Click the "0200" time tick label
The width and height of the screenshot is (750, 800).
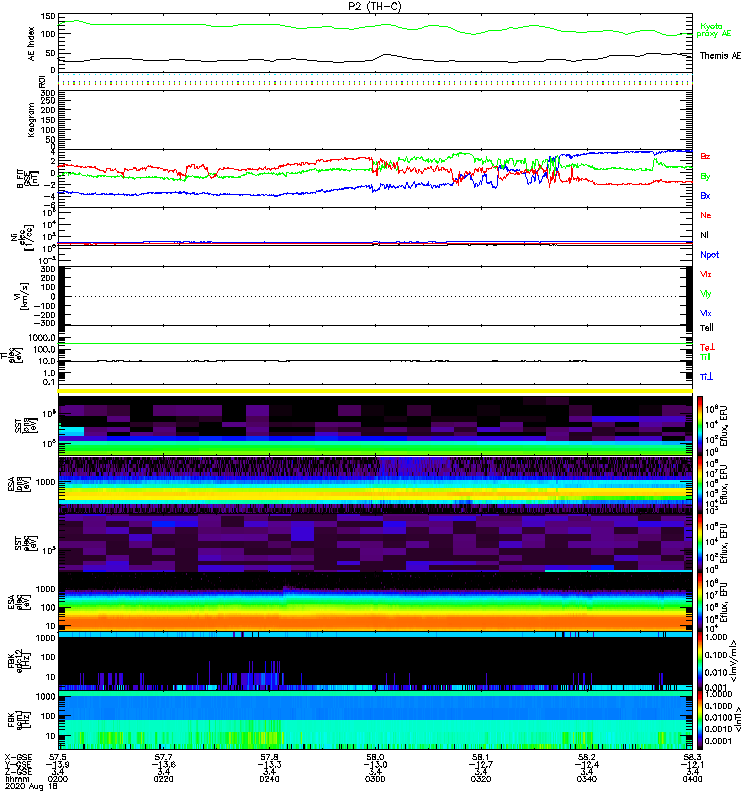(58, 779)
